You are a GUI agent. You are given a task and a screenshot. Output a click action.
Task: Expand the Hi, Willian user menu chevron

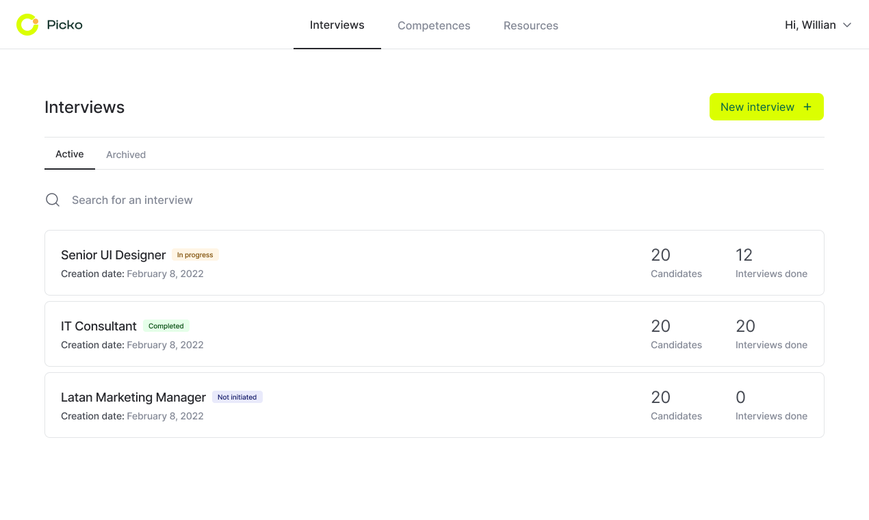coord(847,25)
